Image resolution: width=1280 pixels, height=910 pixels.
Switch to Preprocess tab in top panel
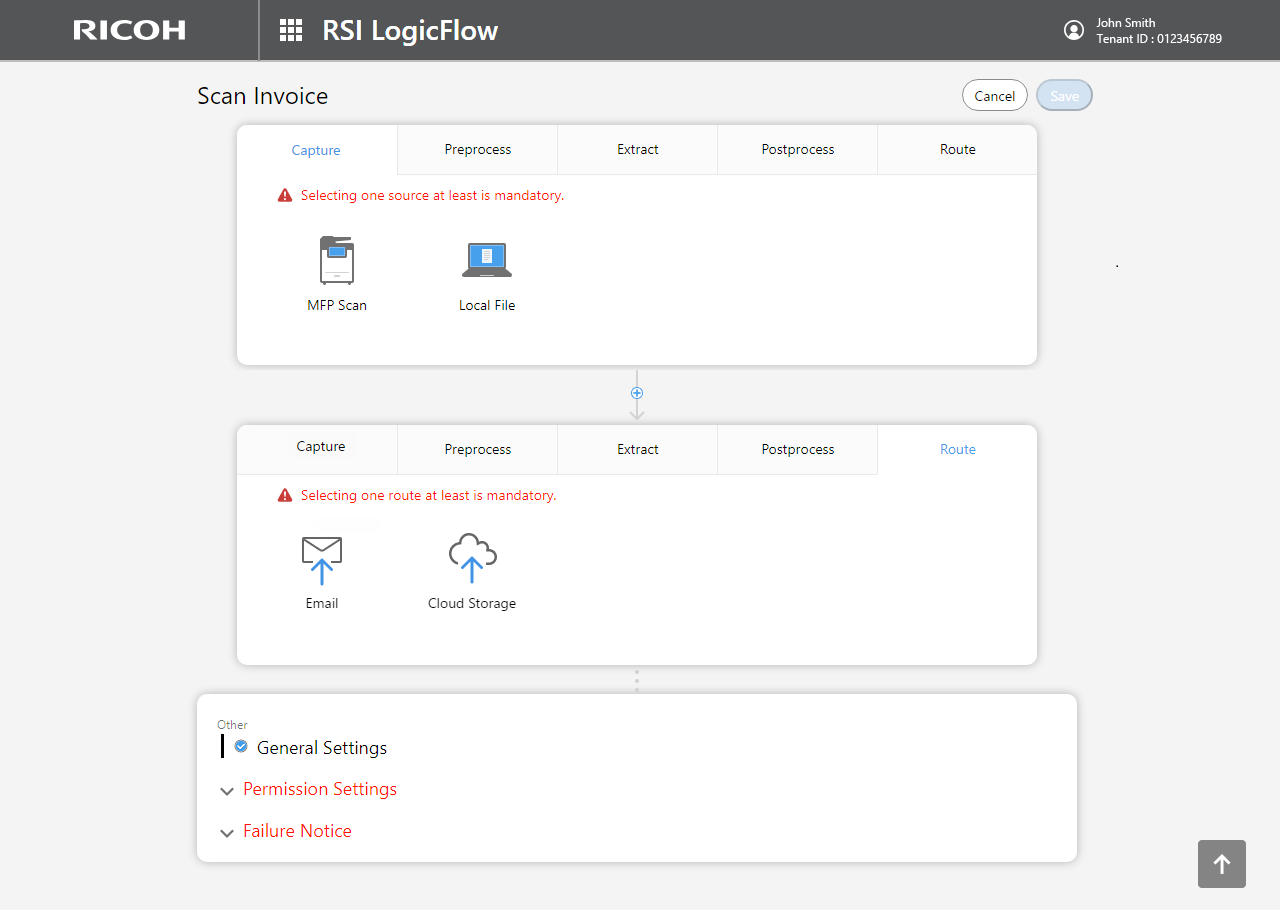pos(477,150)
